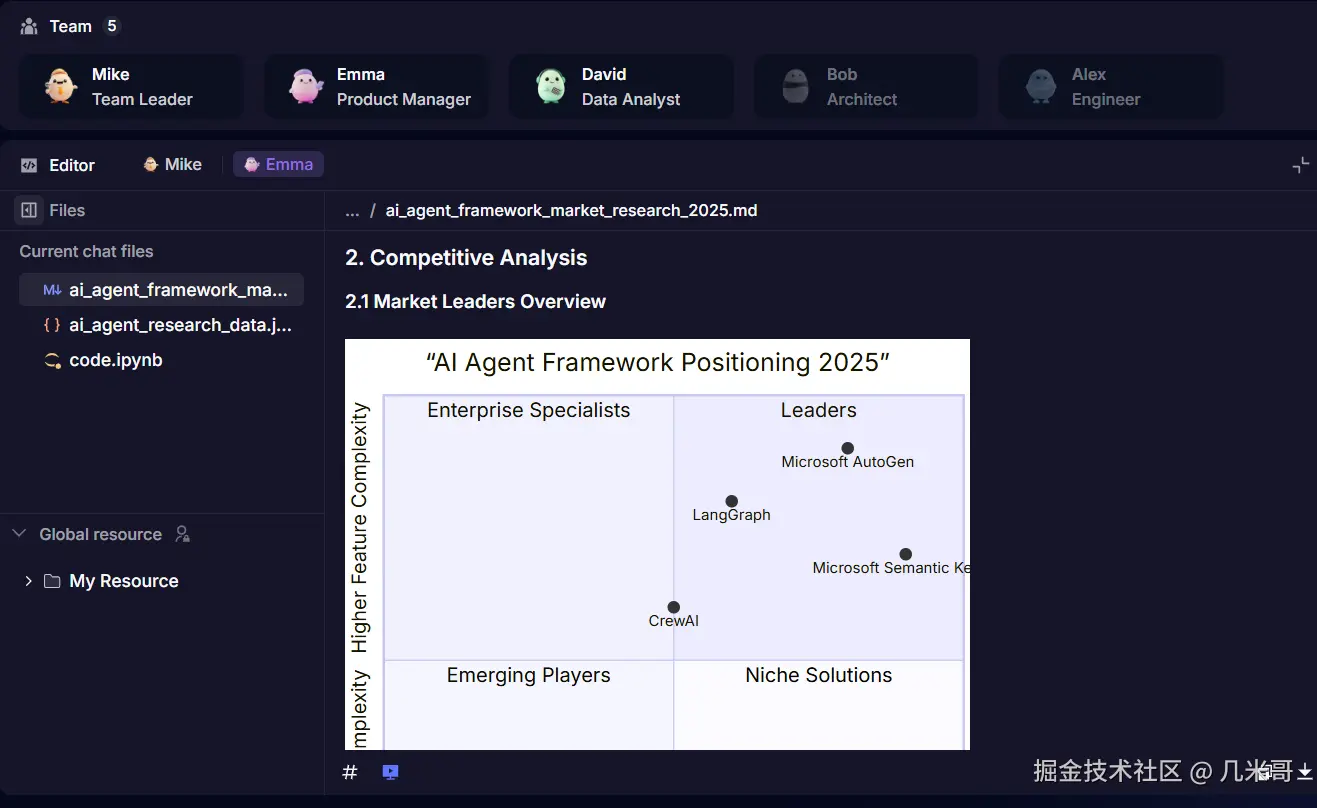Select the Emma editor tab
This screenshot has height=808, width=1317.
pyautogui.click(x=278, y=164)
